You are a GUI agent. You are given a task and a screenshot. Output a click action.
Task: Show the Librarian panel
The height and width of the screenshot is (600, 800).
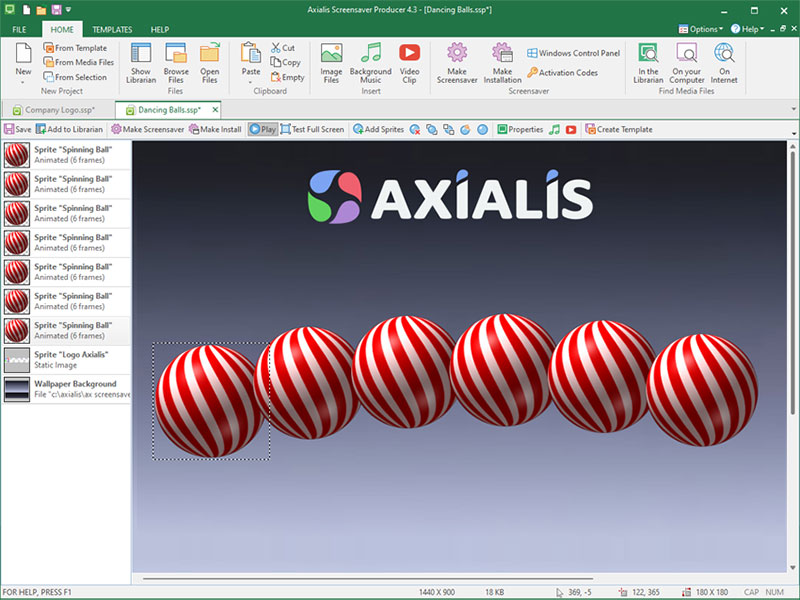point(141,62)
